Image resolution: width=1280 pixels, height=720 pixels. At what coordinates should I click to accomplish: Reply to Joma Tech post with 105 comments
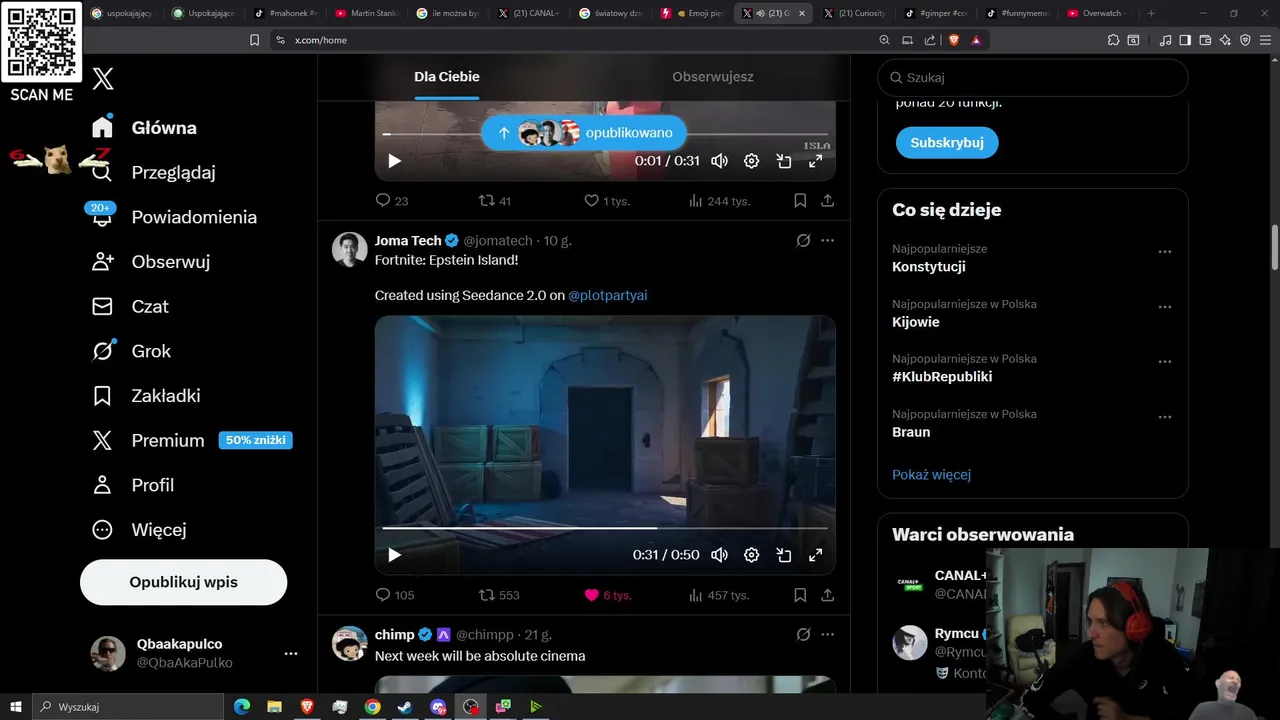click(394, 595)
